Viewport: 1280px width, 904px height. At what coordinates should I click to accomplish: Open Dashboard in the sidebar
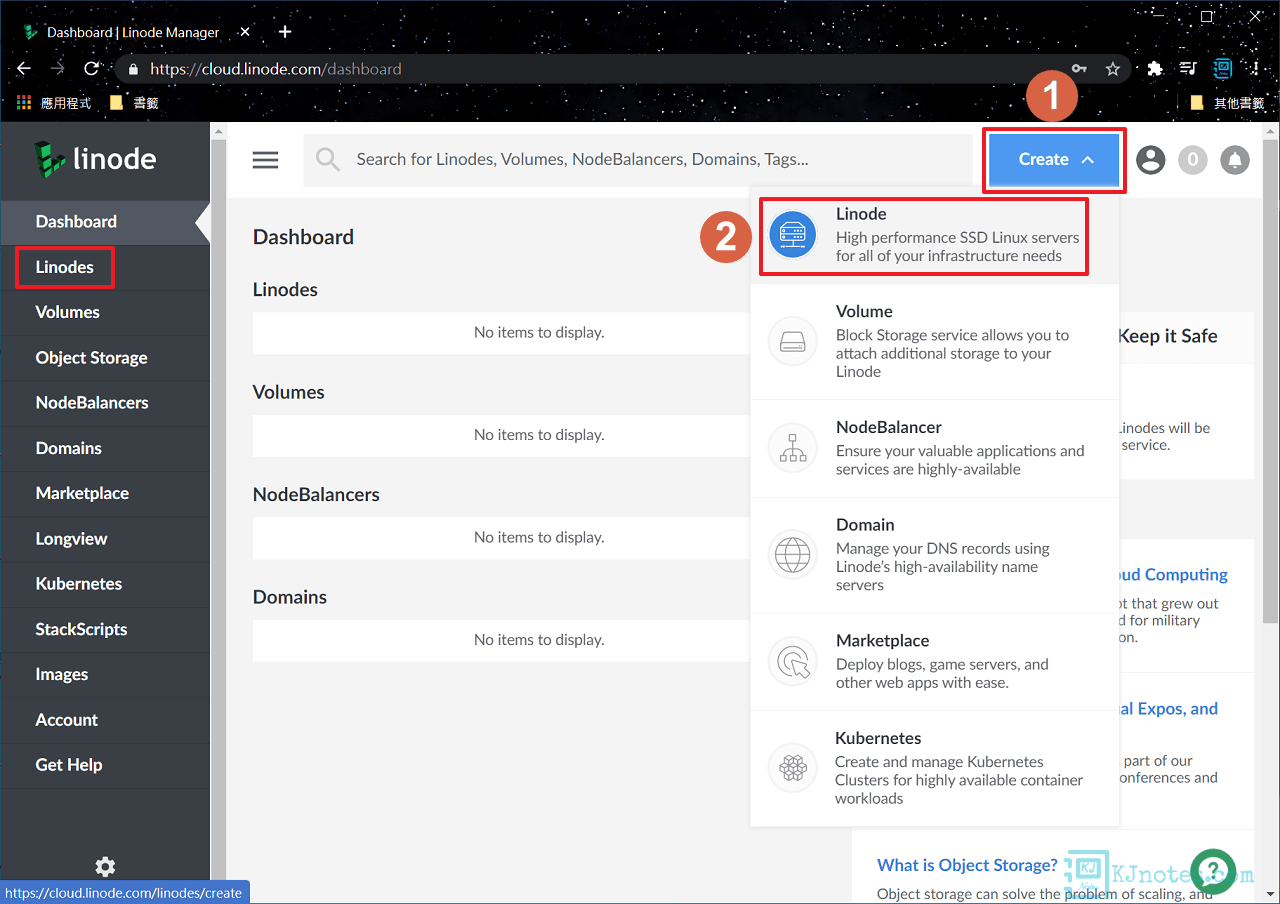[x=105, y=222]
